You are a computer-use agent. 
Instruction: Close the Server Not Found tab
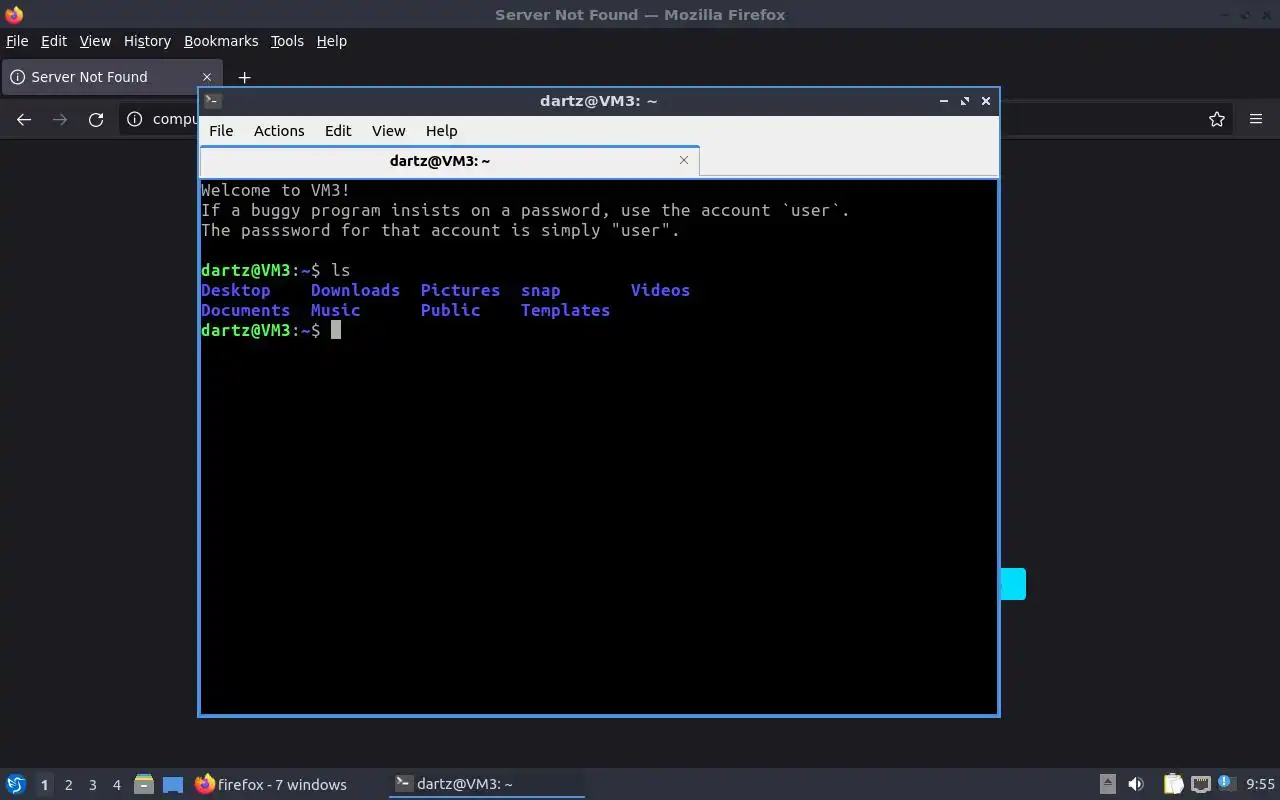207,77
